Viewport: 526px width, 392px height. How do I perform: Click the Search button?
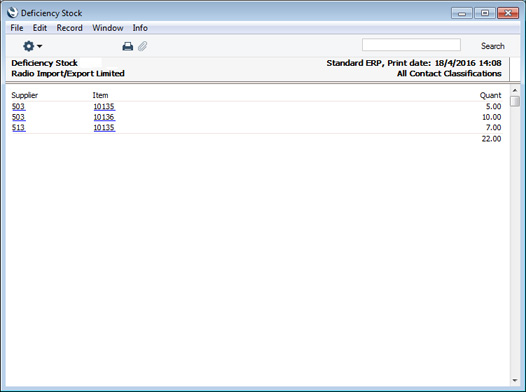point(492,46)
